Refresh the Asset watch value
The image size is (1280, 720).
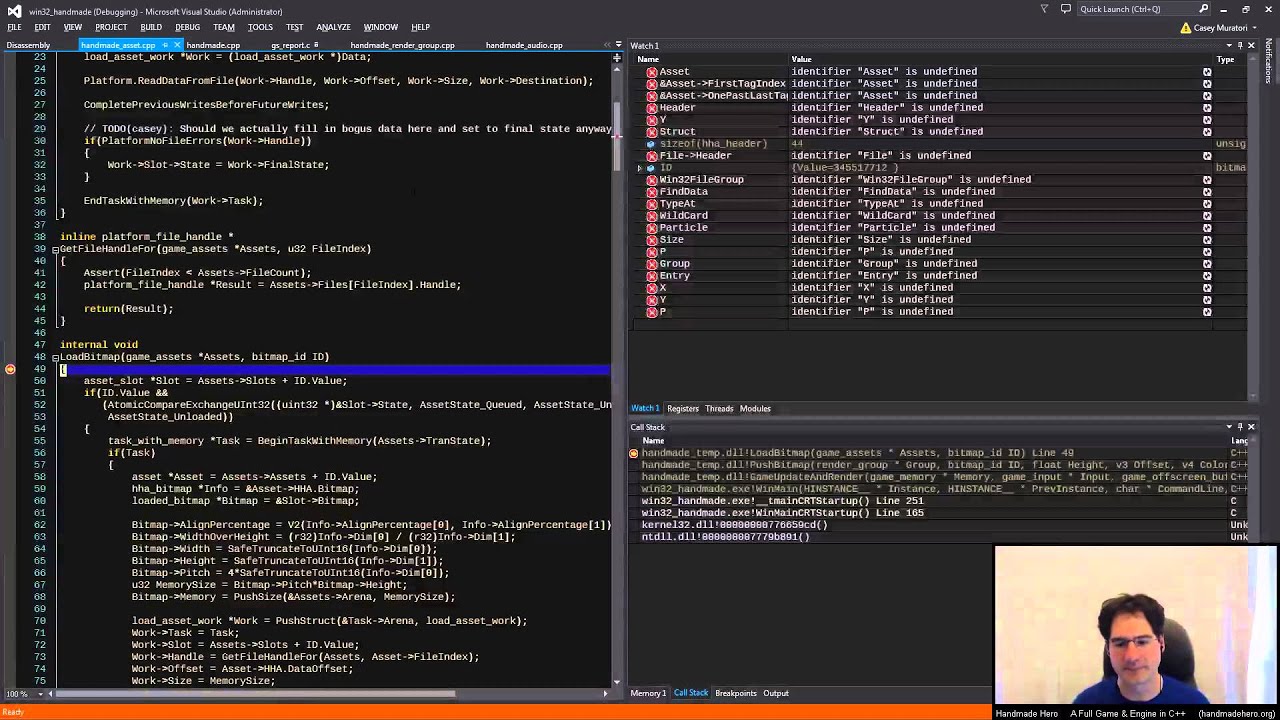pyautogui.click(x=1207, y=72)
